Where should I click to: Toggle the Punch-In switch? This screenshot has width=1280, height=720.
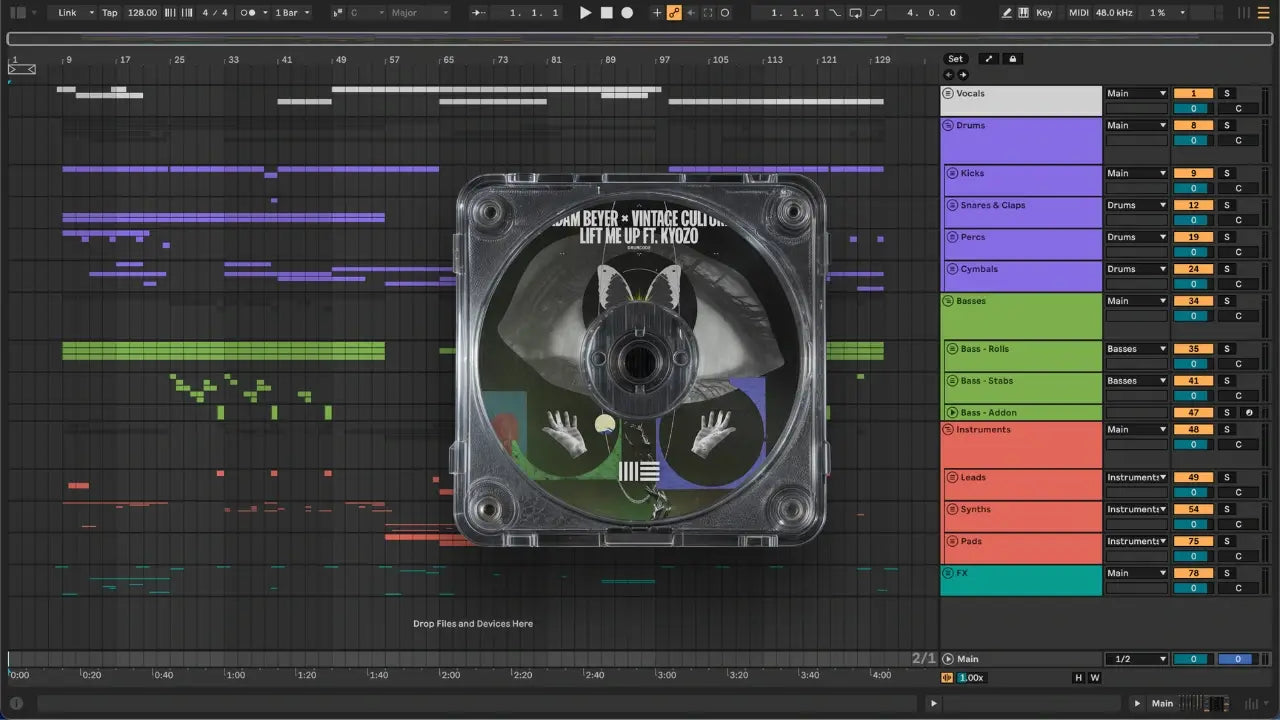835,13
